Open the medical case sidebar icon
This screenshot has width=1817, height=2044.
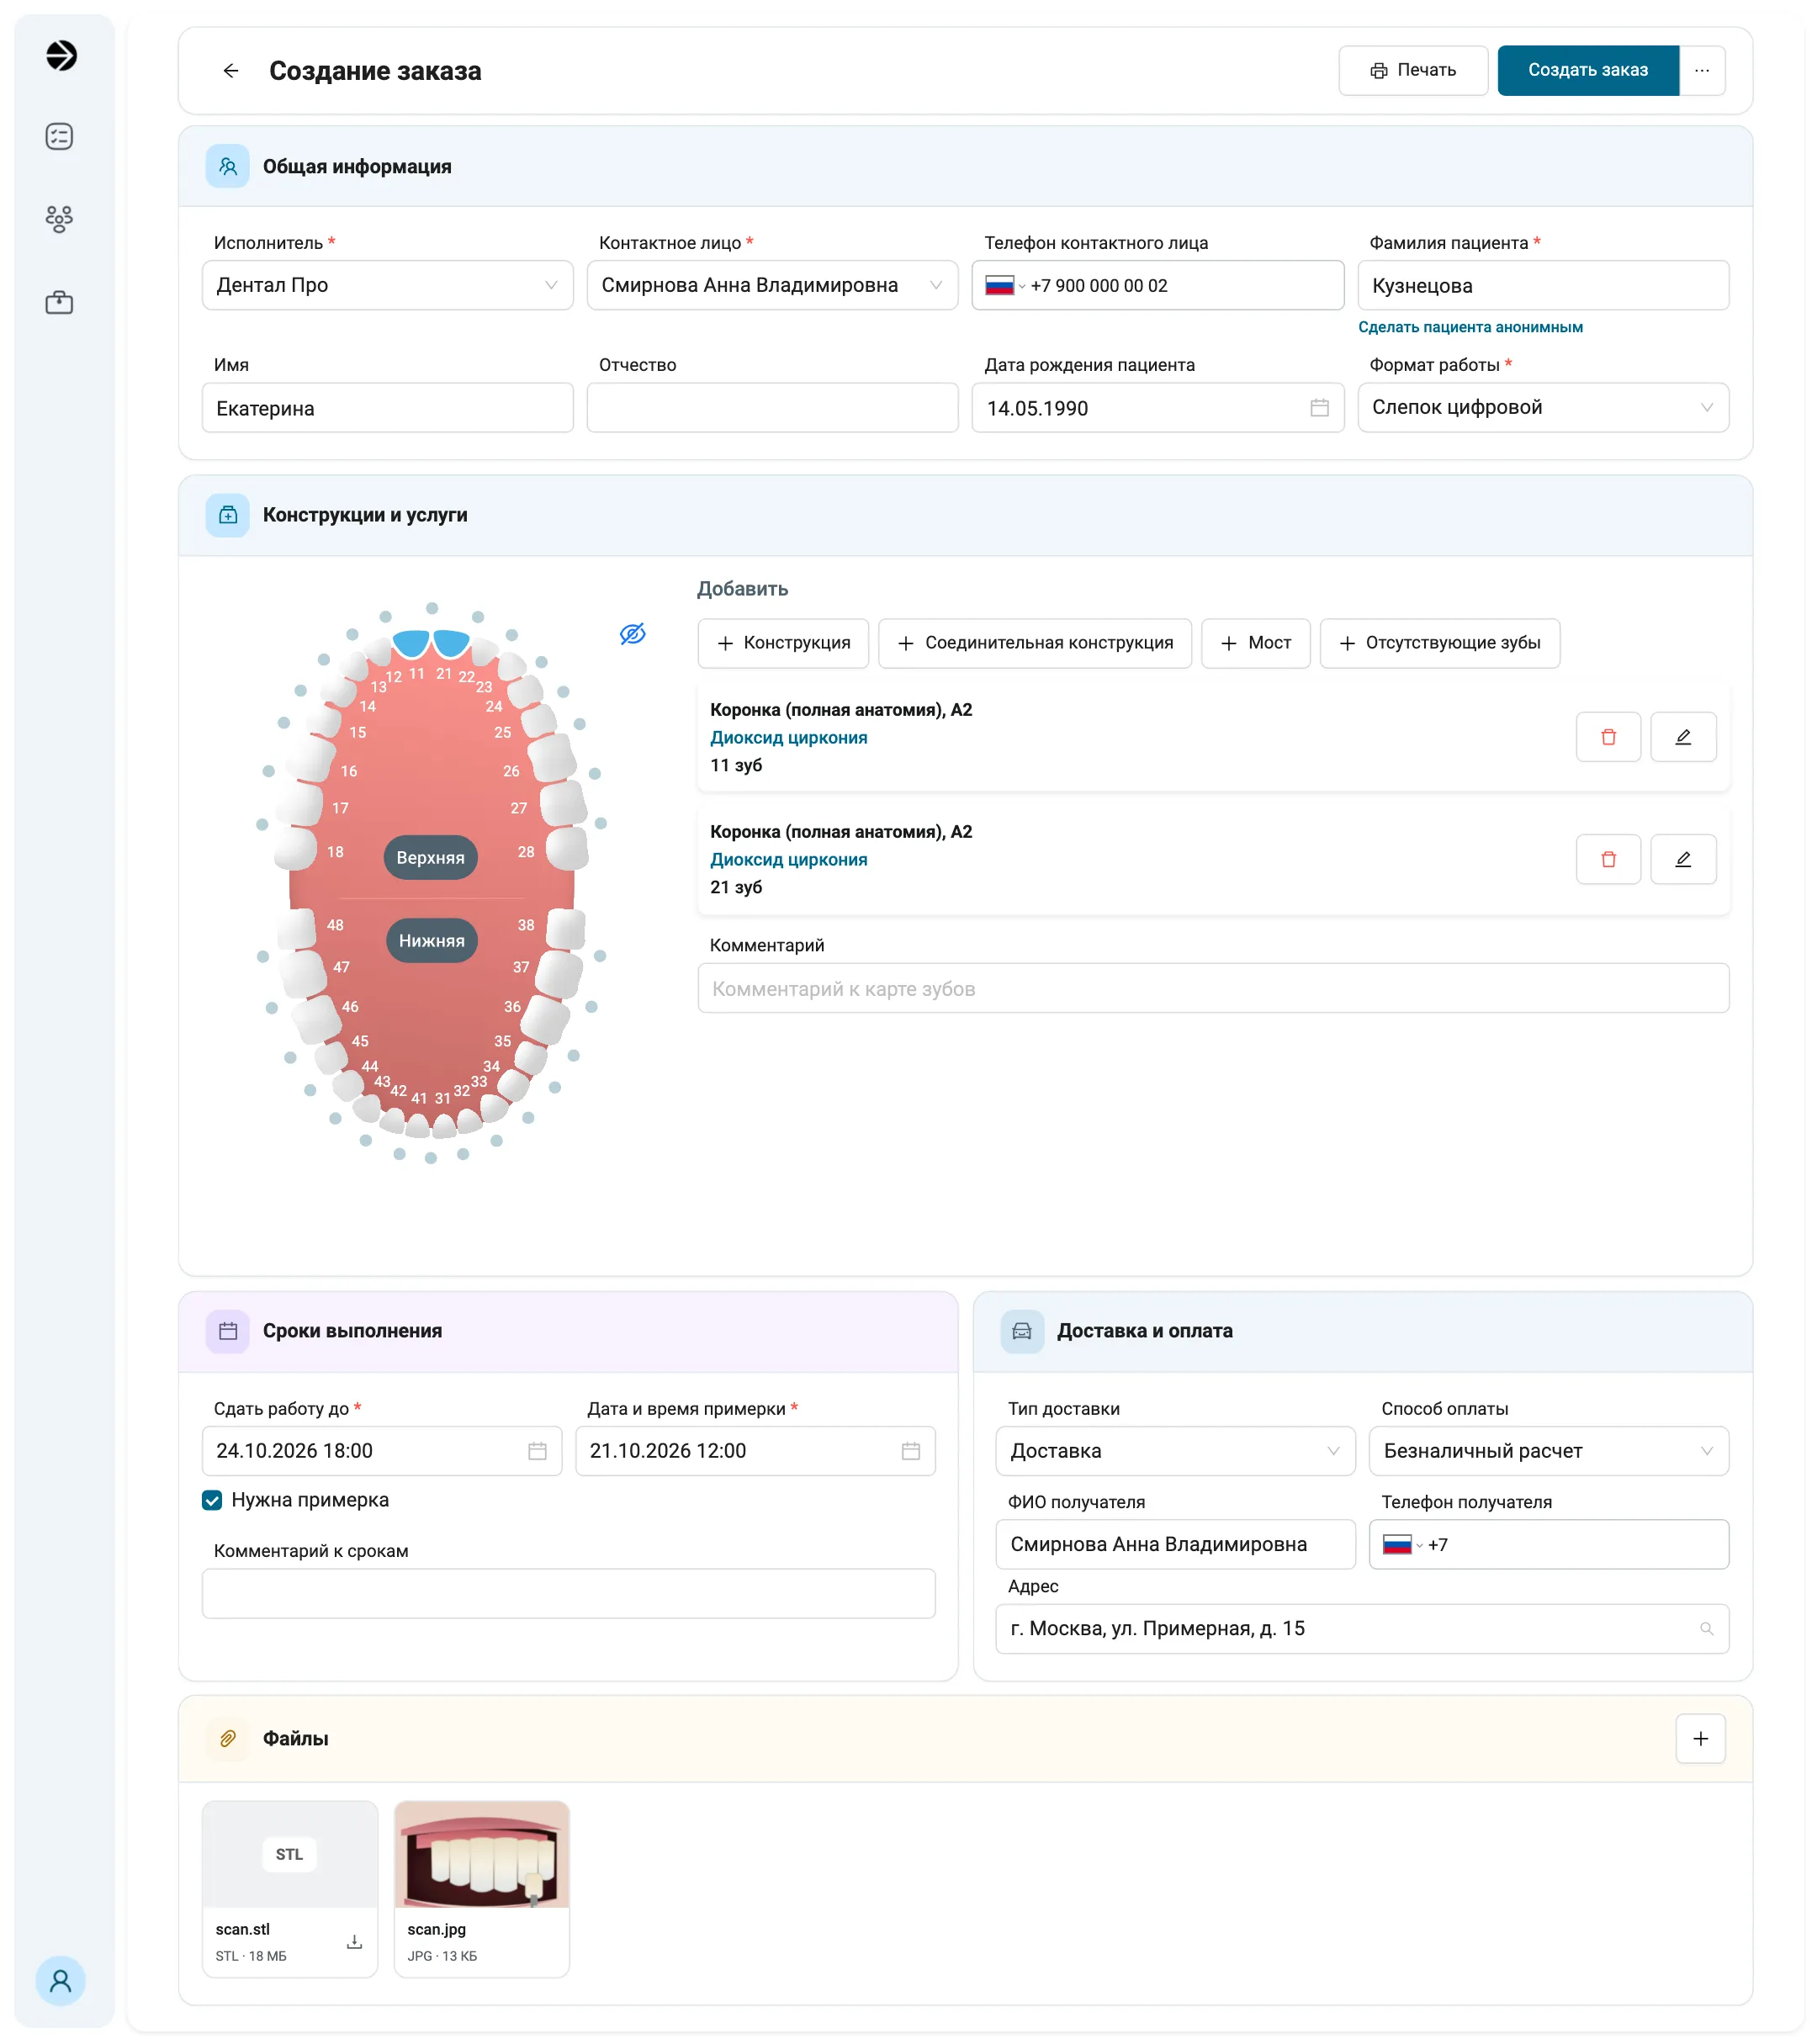60,302
